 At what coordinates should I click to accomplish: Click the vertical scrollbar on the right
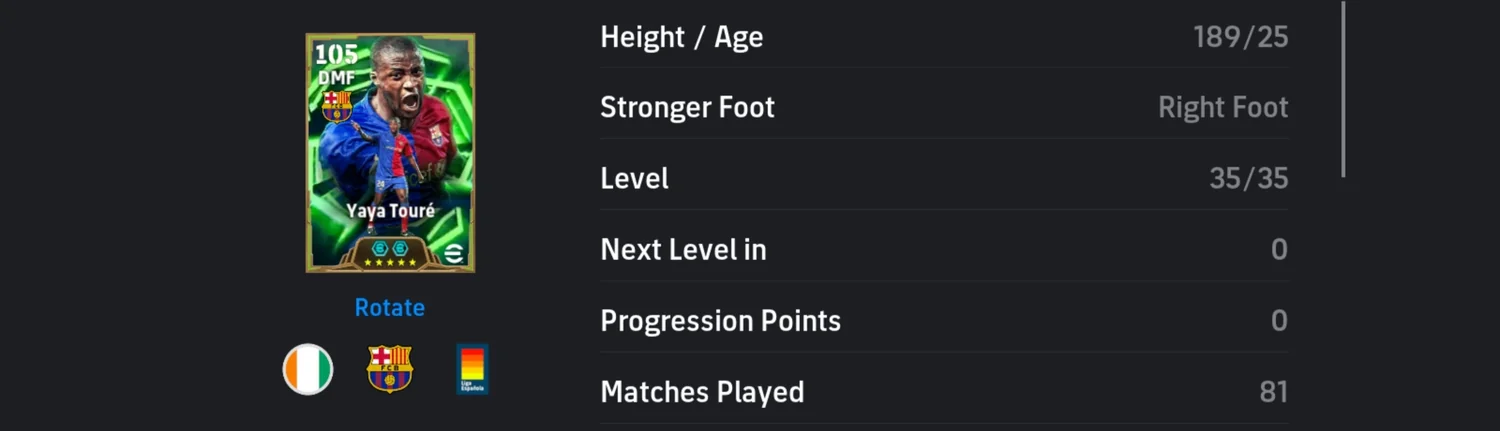click(1343, 90)
